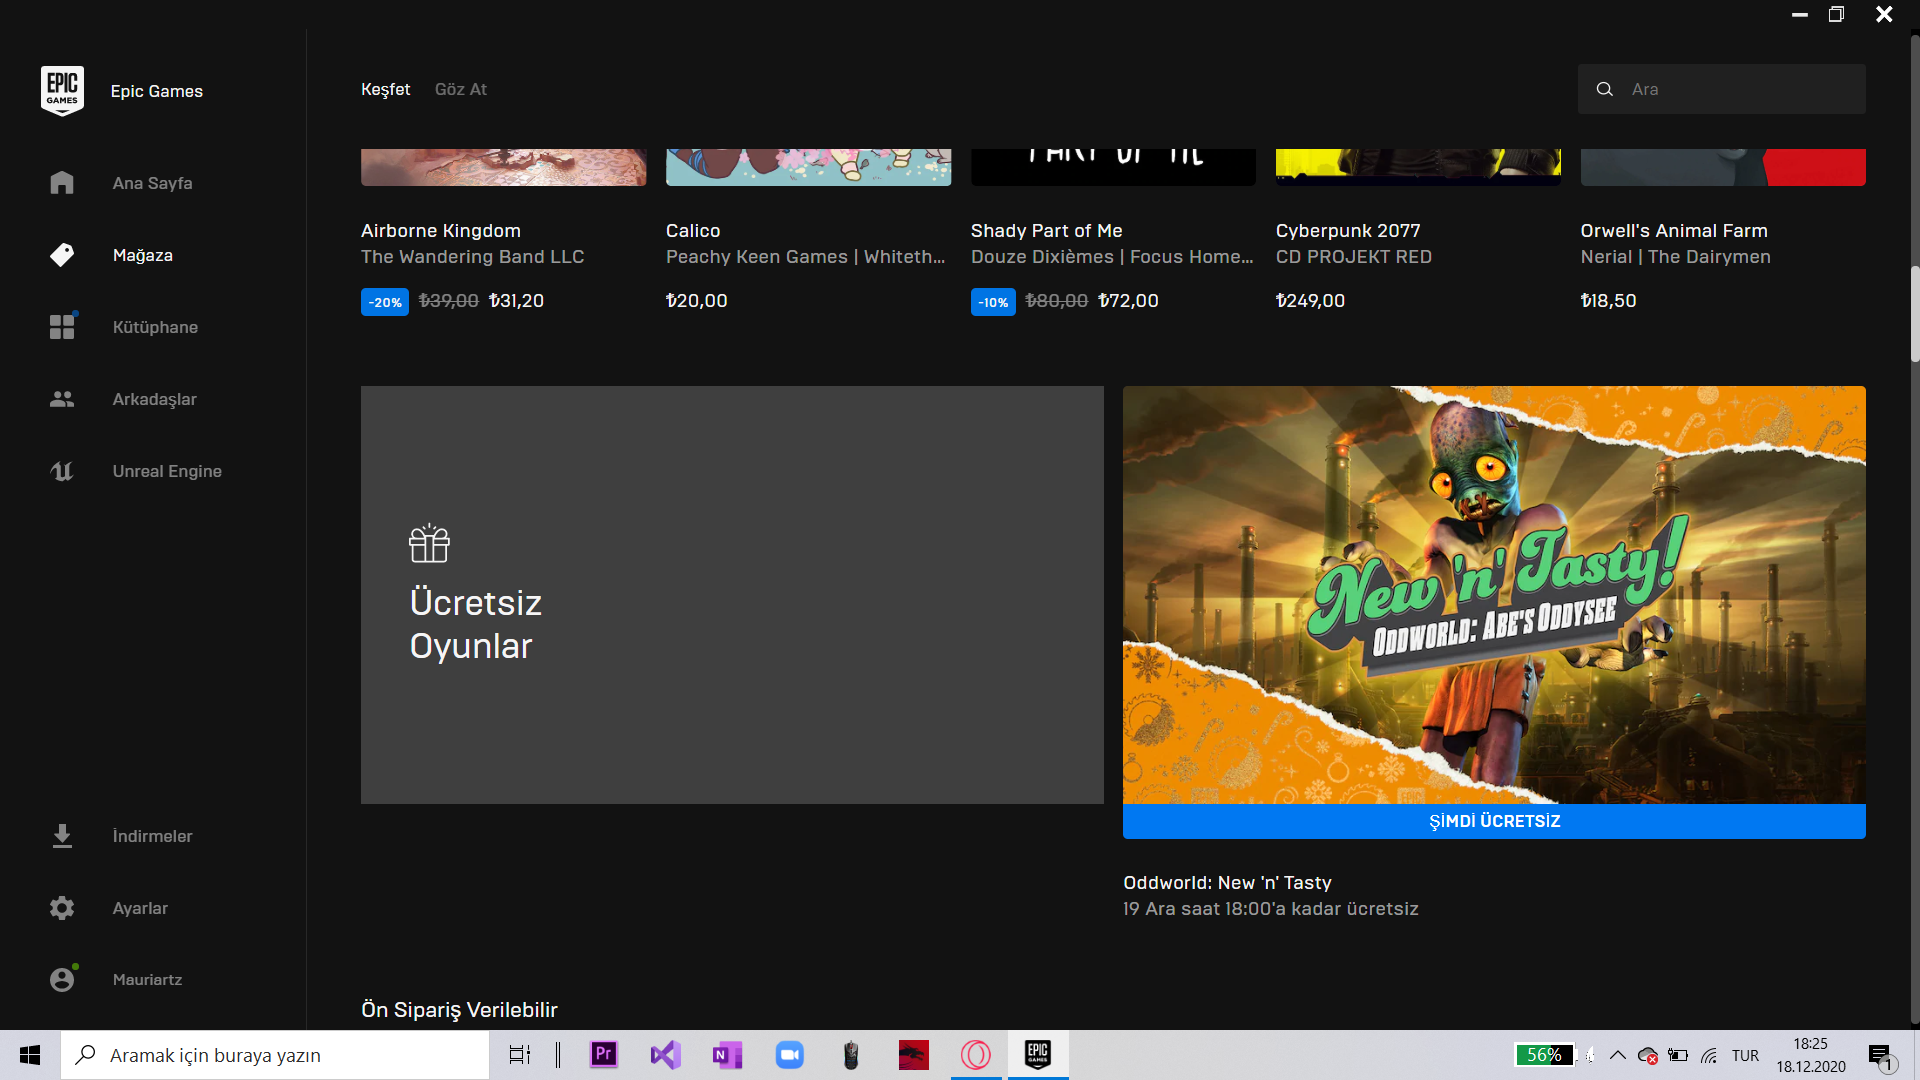The height and width of the screenshot is (1080, 1920).
Task: Open Cyberpunk 2077 game title link
Action: click(1347, 231)
